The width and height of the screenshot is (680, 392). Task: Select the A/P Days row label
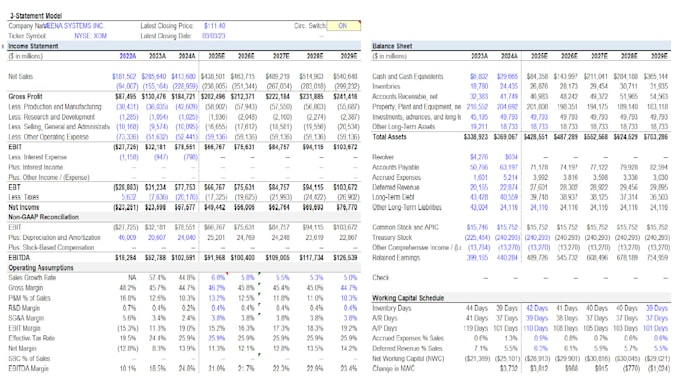coord(385,328)
